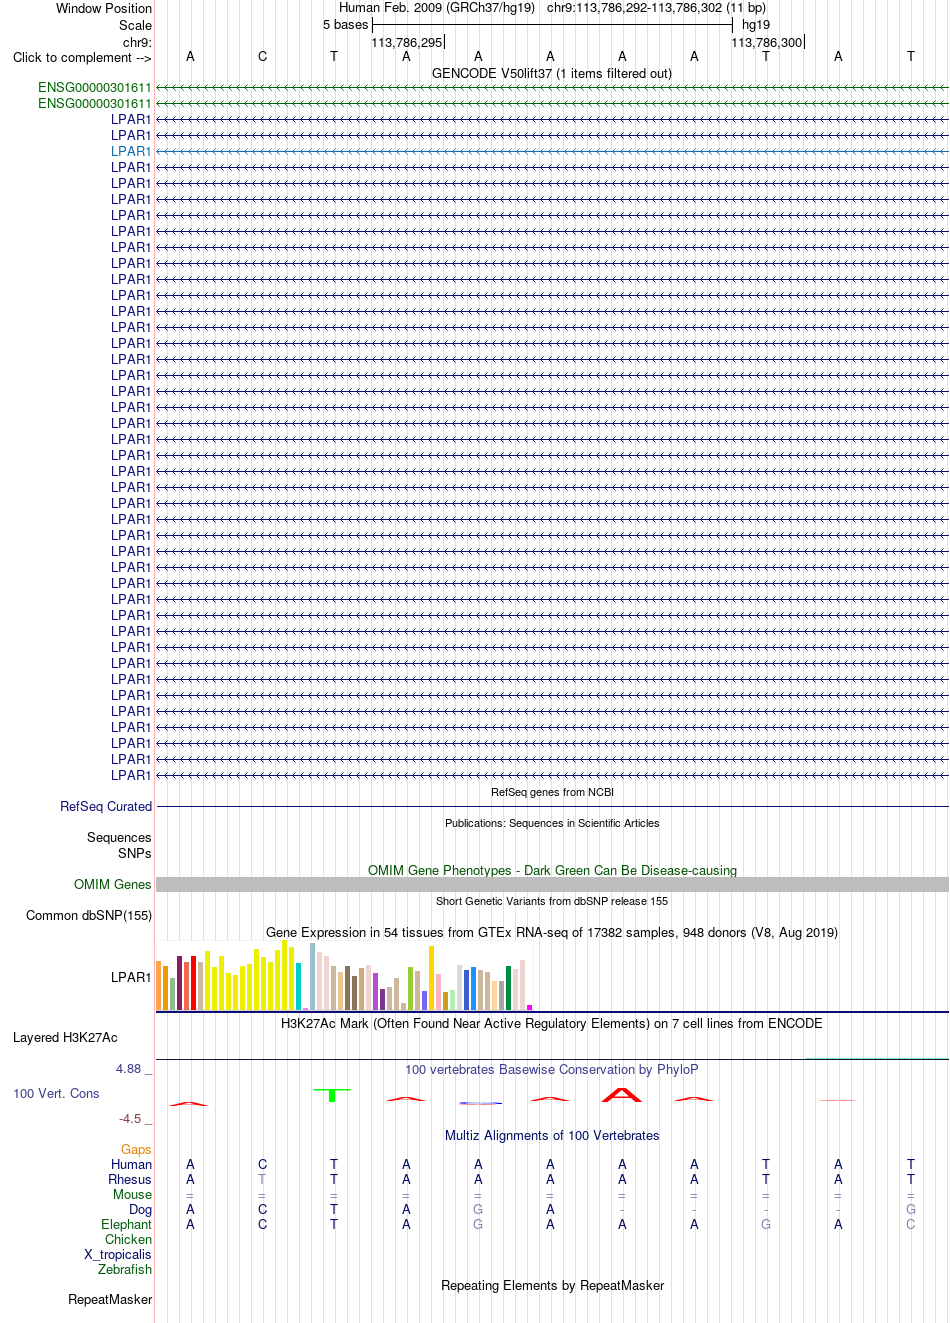Open 'Publications: Sequences in Scientific Articles' title
Viewport: 950px width, 1323px height.
click(552, 823)
